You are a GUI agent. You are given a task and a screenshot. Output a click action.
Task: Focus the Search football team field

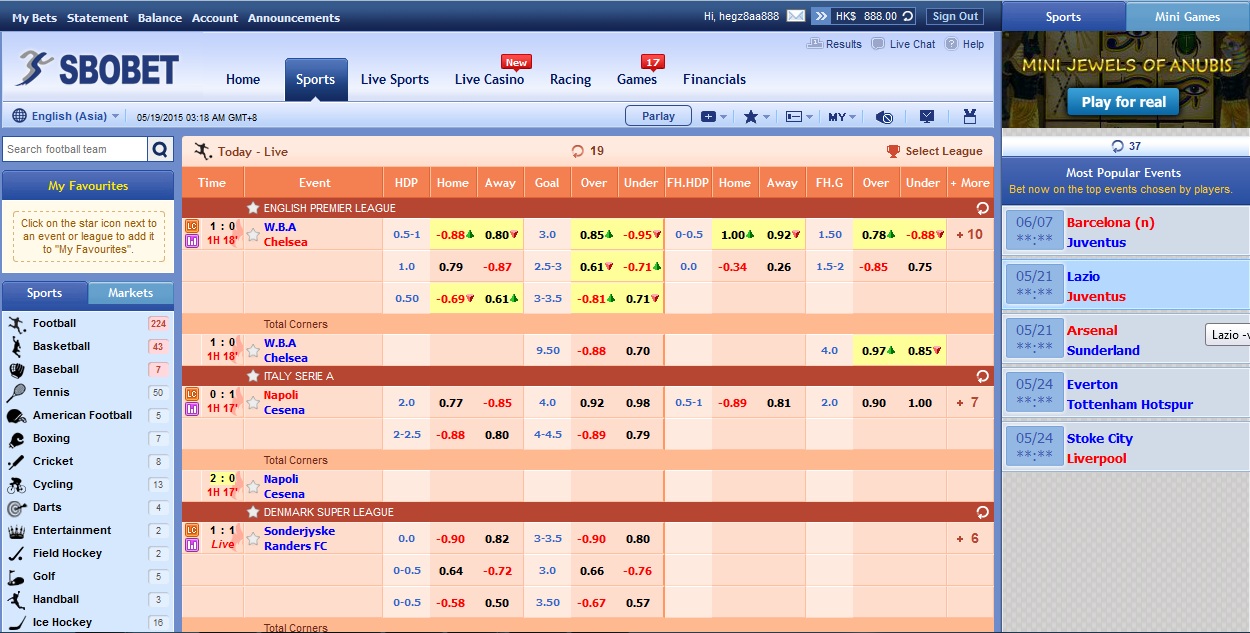[x=75, y=149]
